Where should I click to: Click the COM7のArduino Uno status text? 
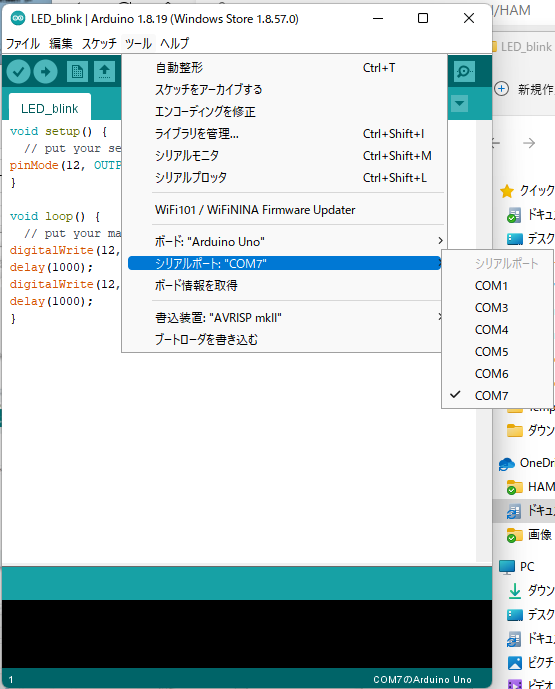pos(422,679)
